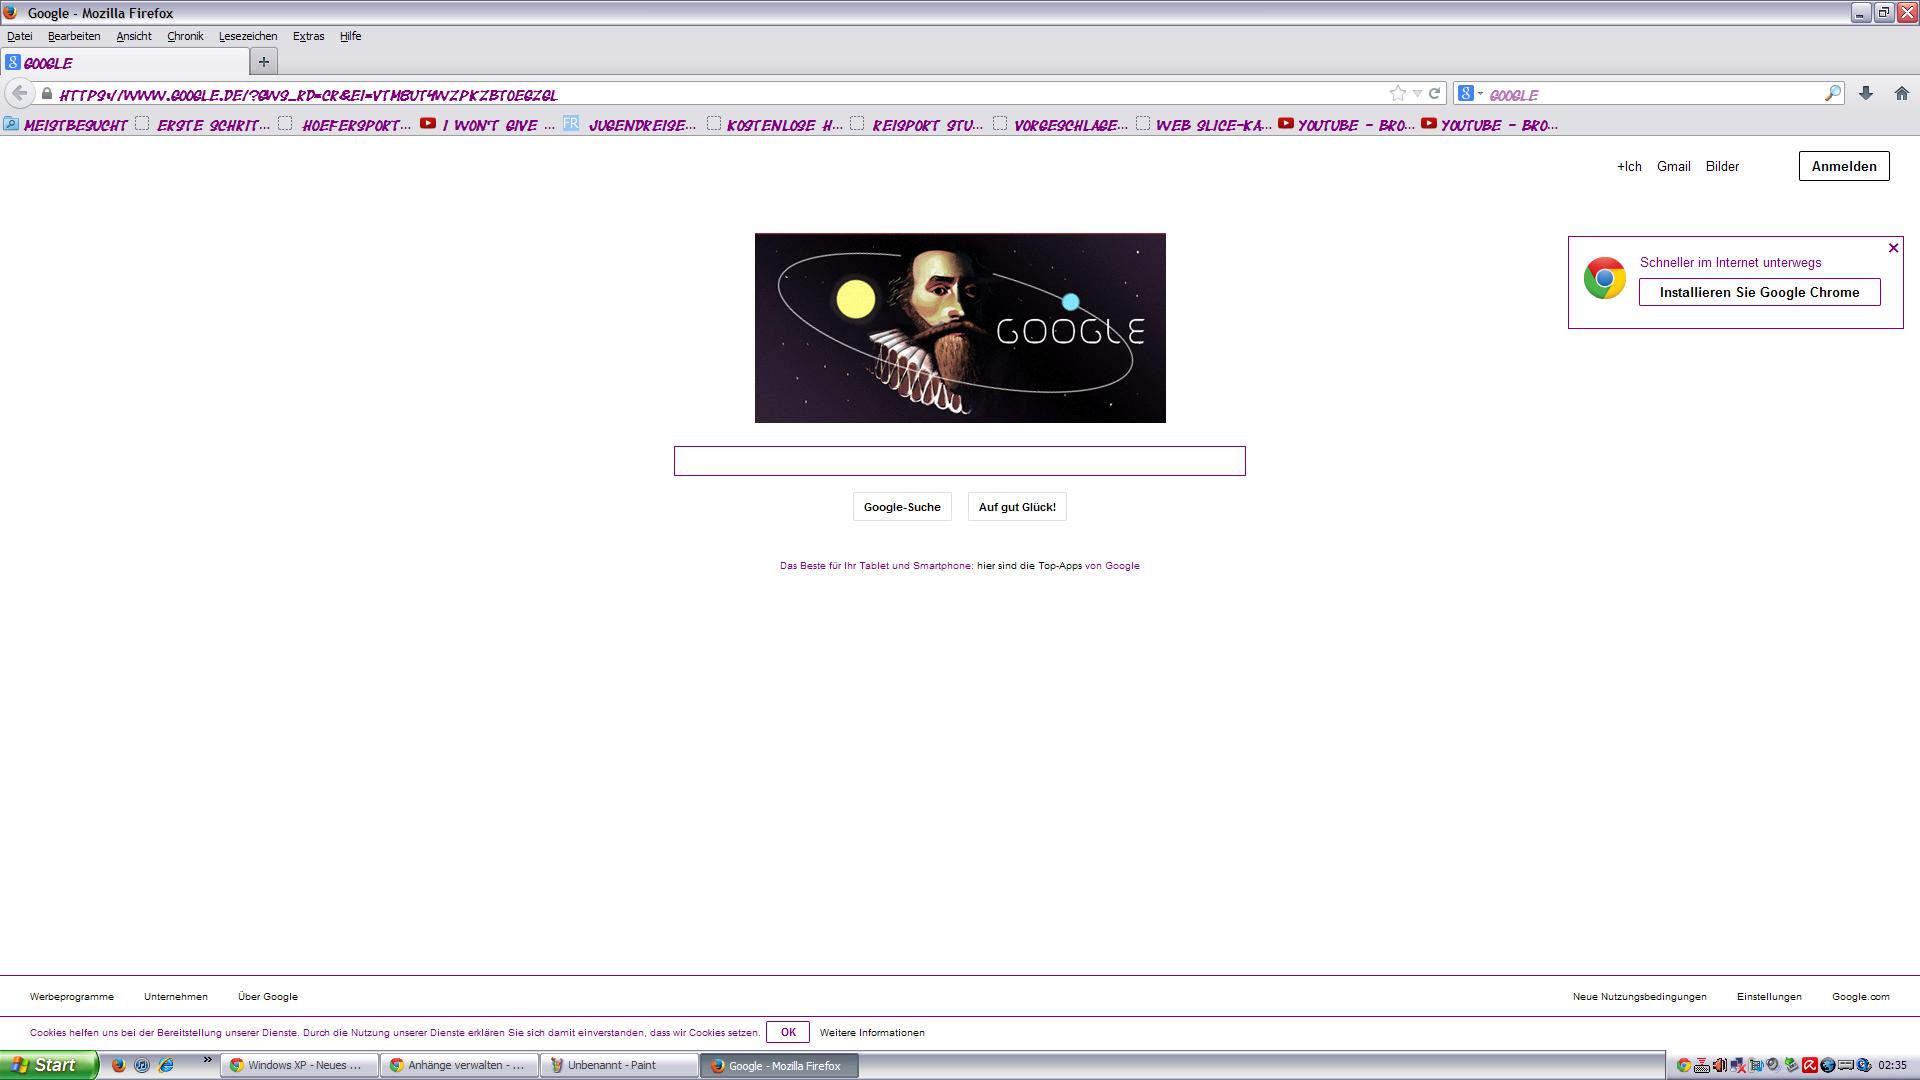Click the bookmark star icon in address bar

[x=1397, y=93]
